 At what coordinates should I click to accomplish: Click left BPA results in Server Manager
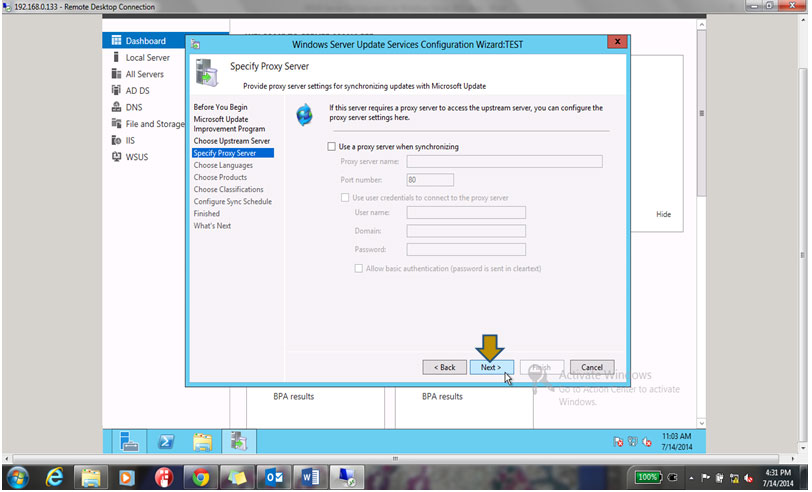[x=294, y=396]
